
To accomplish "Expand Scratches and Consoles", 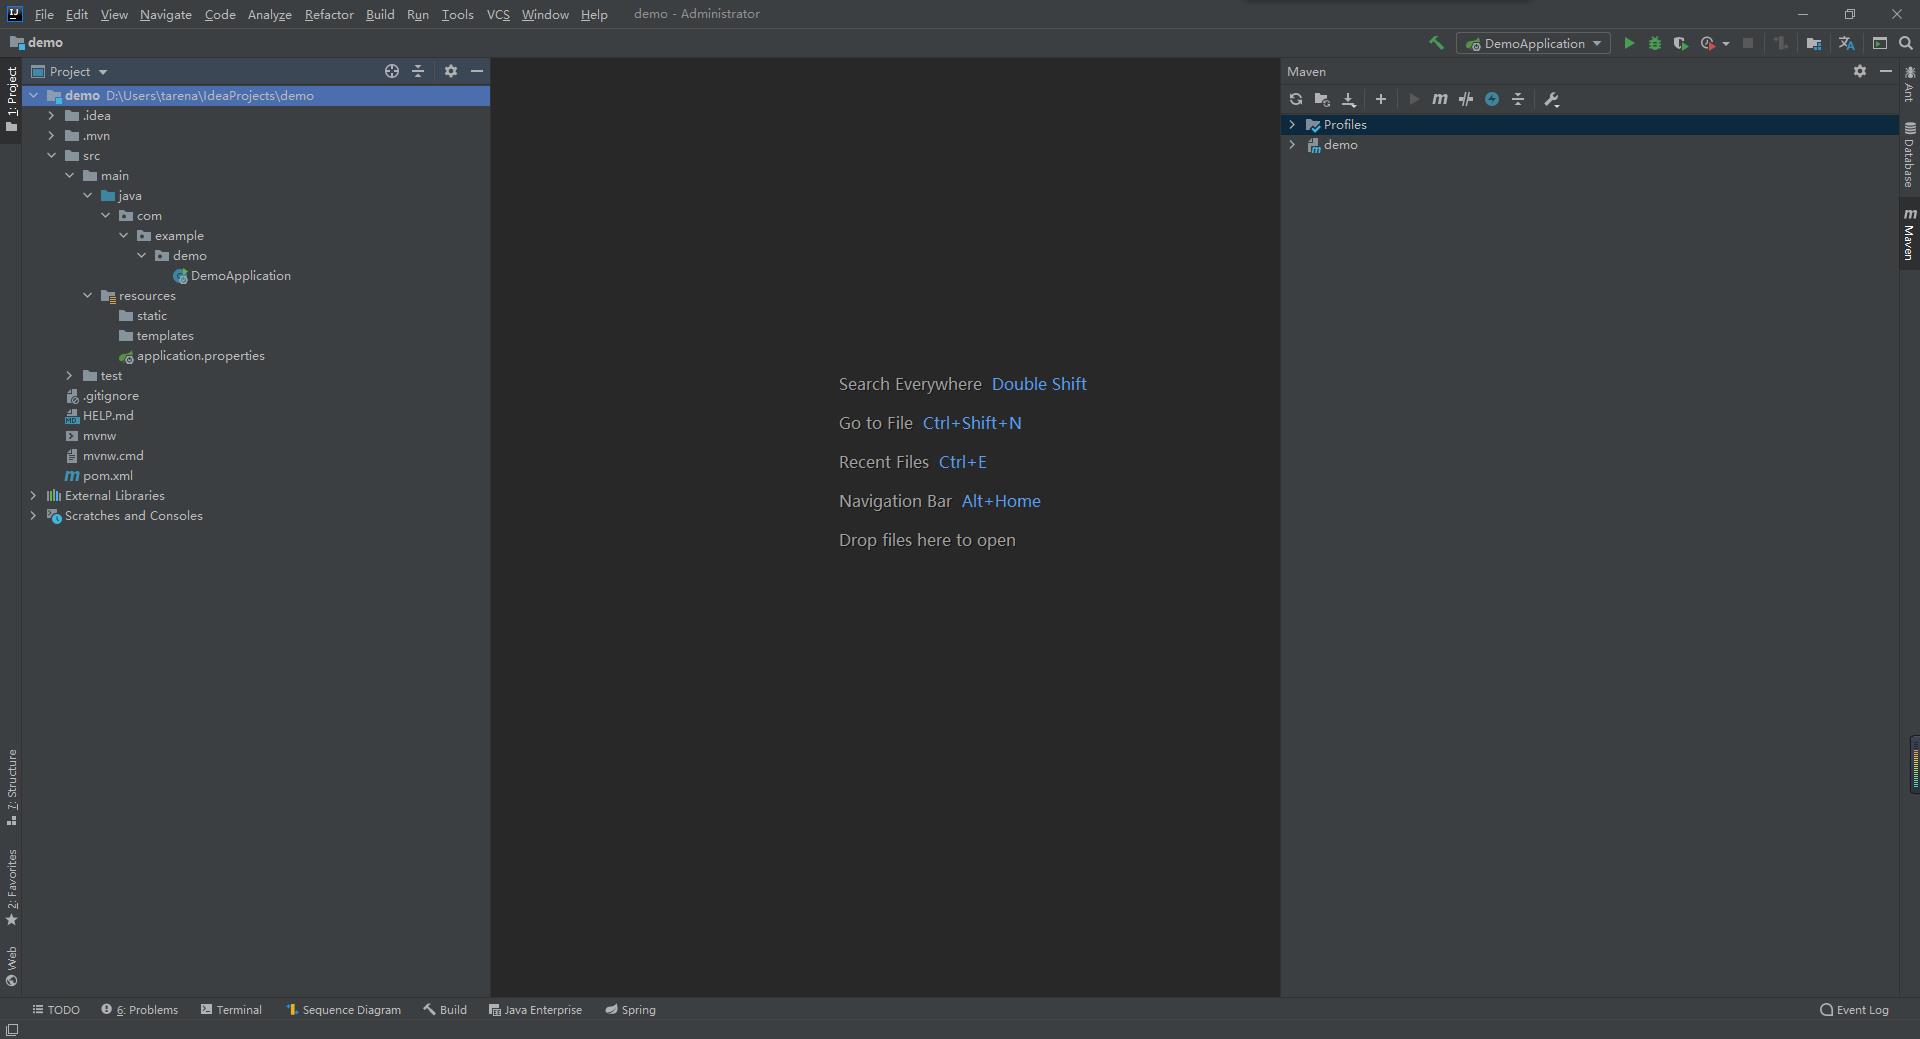I will (x=34, y=516).
